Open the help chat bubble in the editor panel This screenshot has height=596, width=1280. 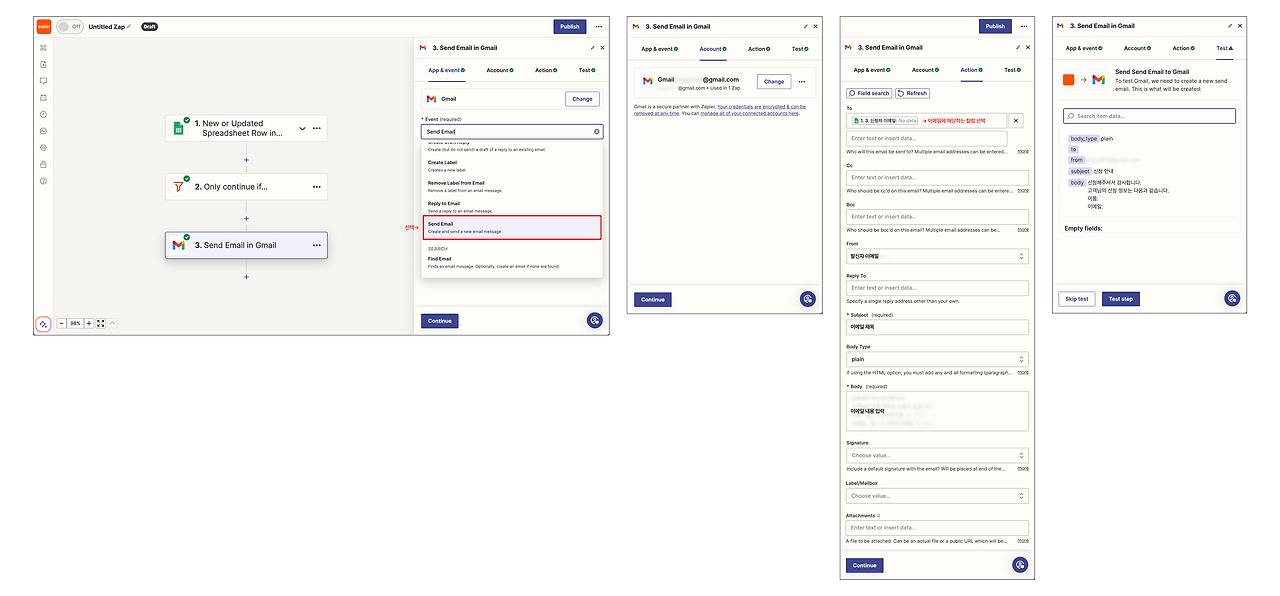click(x=594, y=320)
